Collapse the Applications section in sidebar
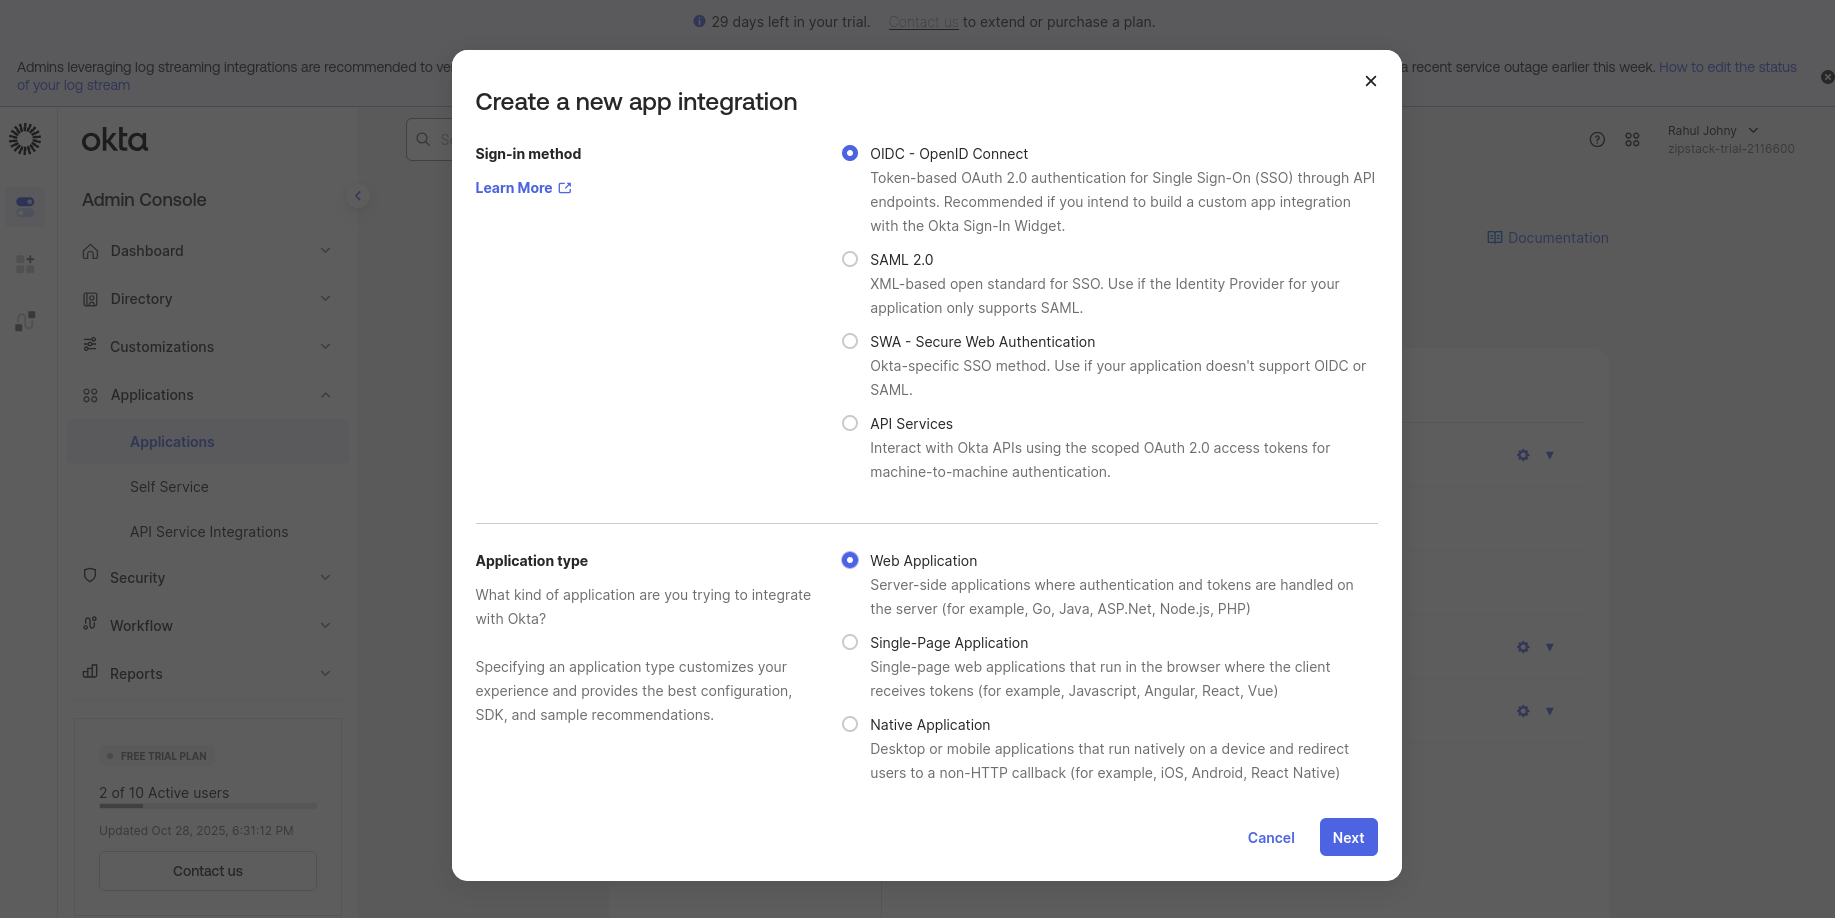This screenshot has width=1835, height=918. 325,394
